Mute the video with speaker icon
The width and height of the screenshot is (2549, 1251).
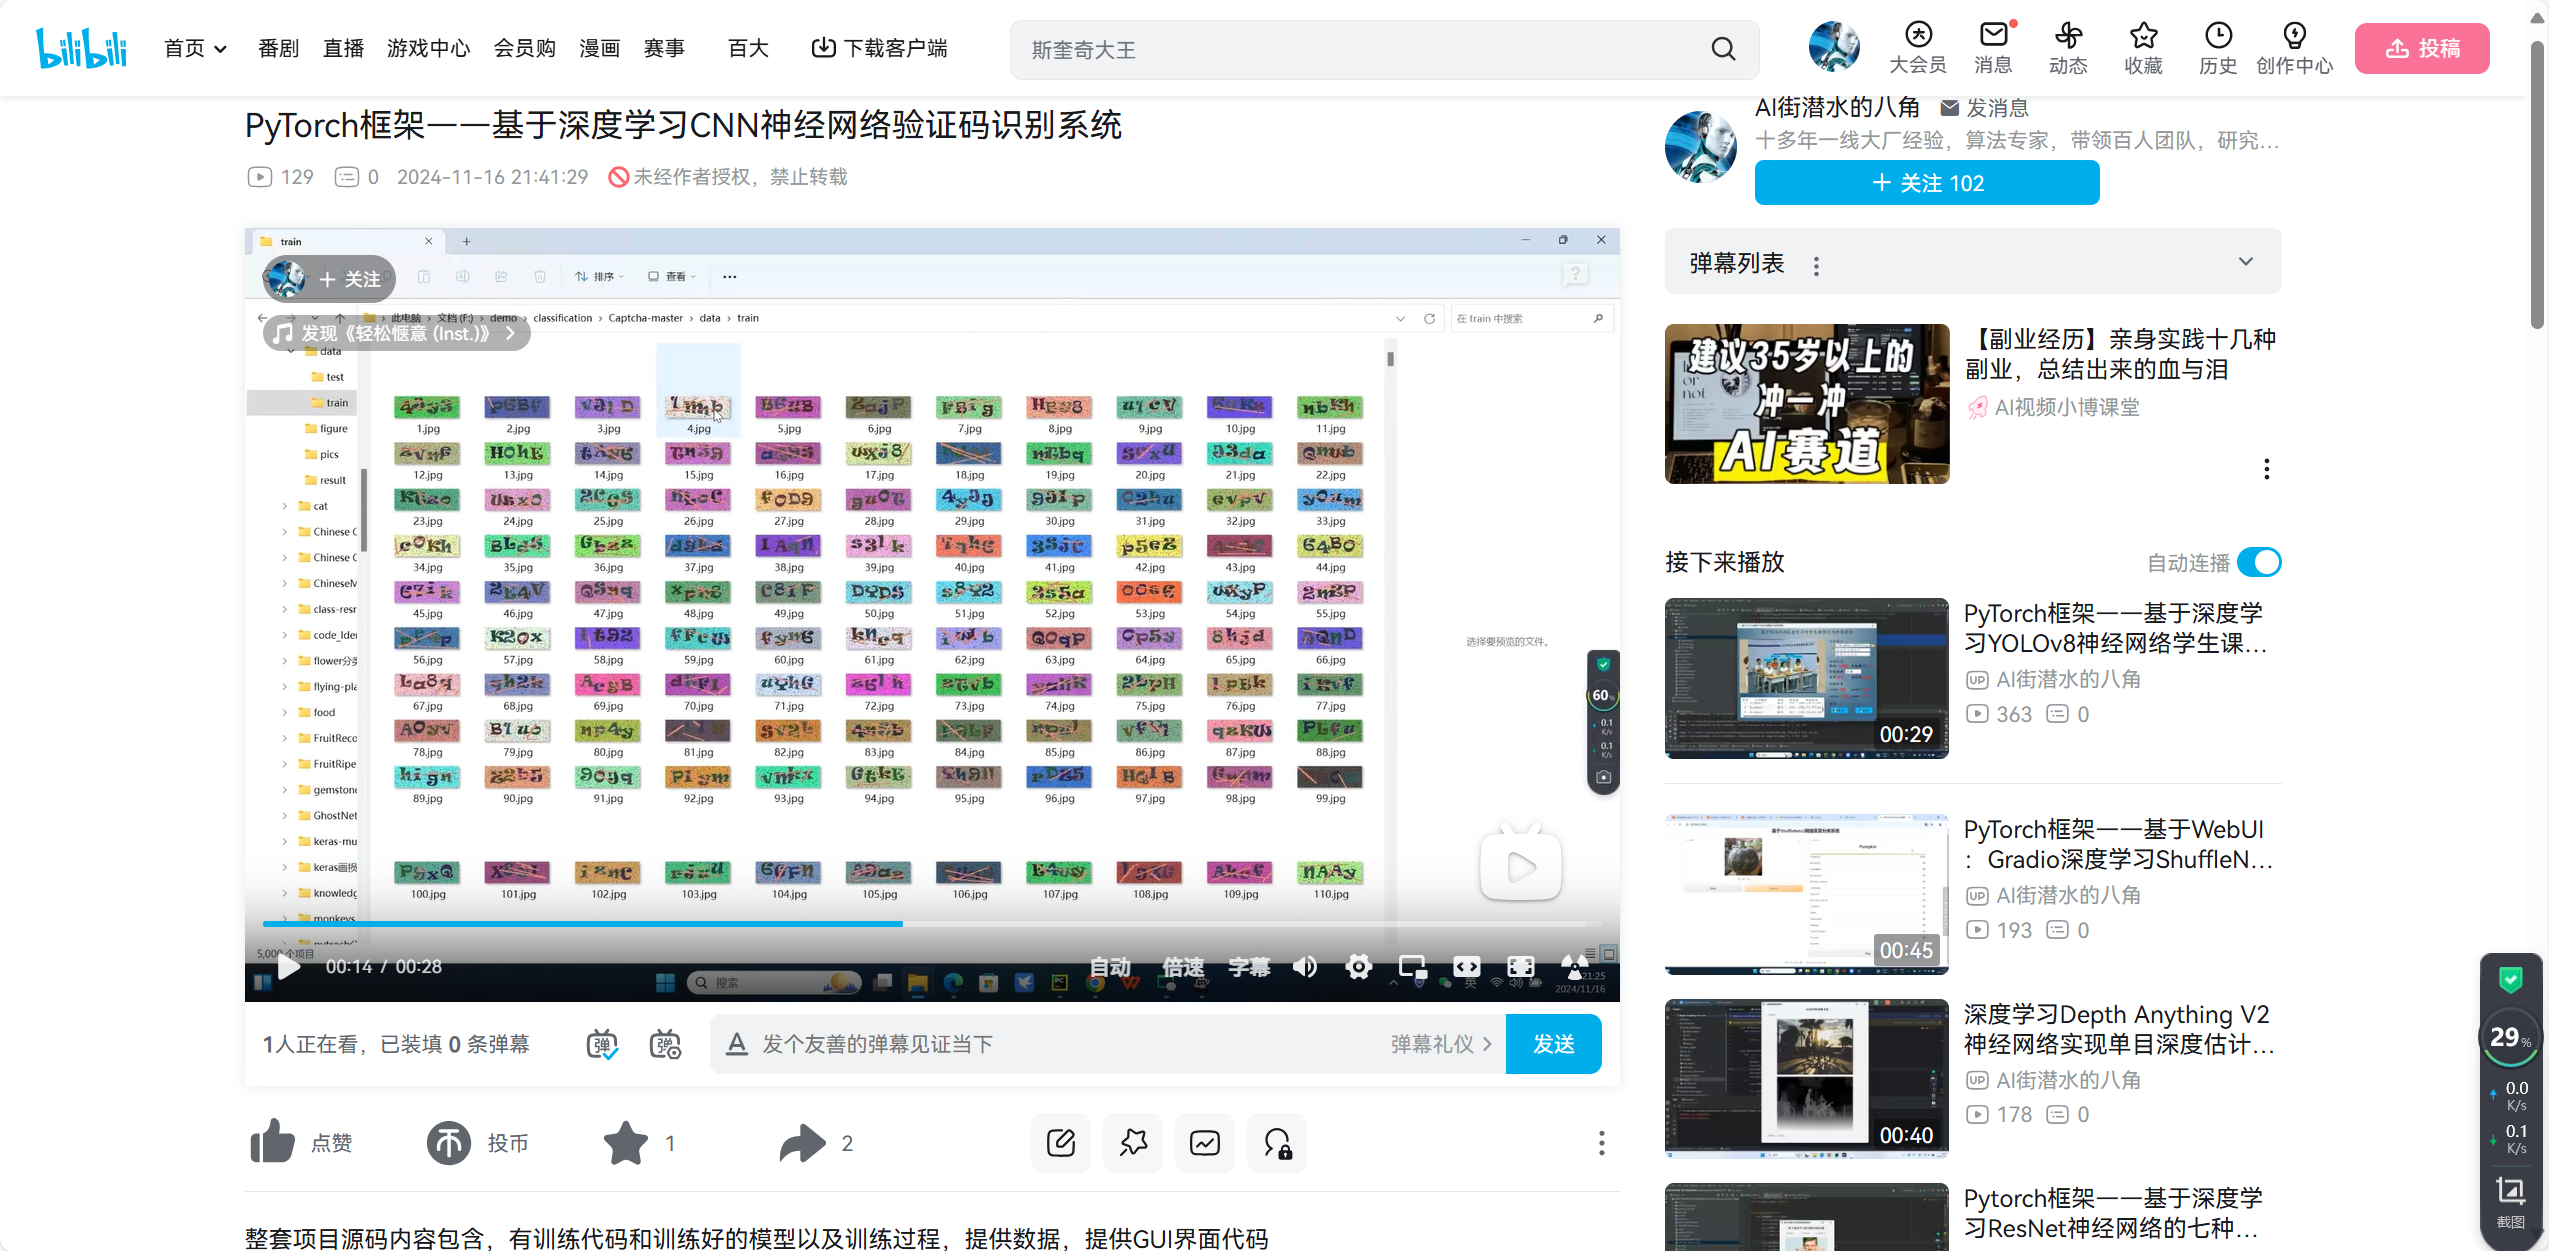click(1305, 967)
